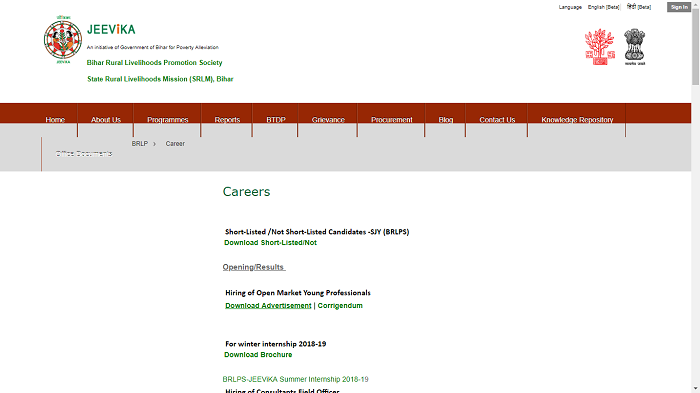Open the Home menu item
700x393 pixels.
[x=55, y=120]
